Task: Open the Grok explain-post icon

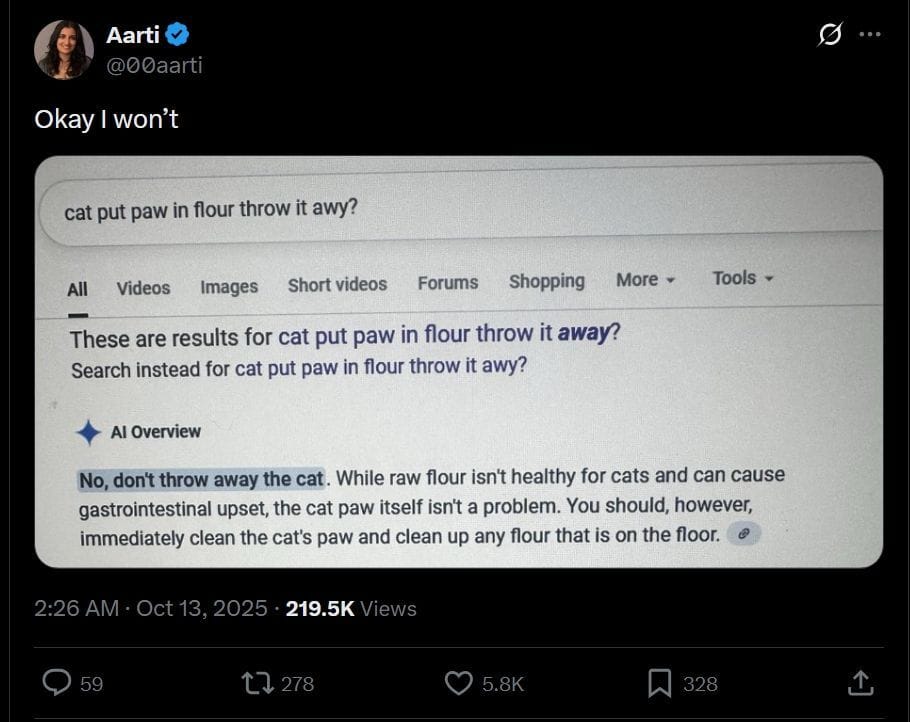Action: click(830, 34)
